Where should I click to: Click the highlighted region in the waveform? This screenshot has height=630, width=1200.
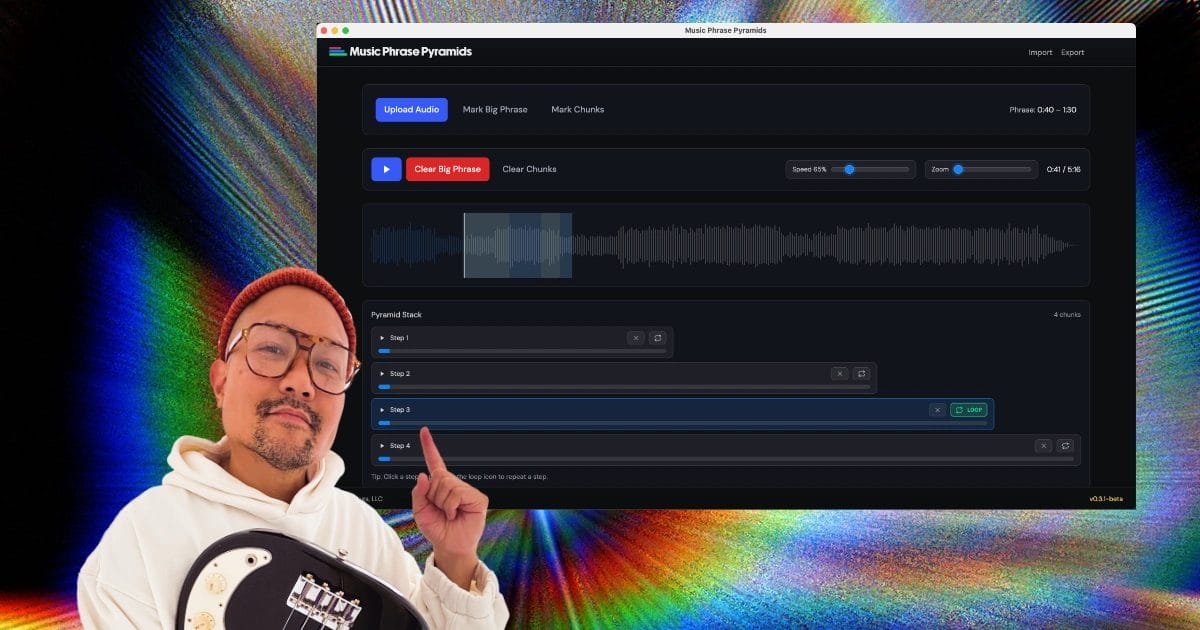tap(518, 245)
